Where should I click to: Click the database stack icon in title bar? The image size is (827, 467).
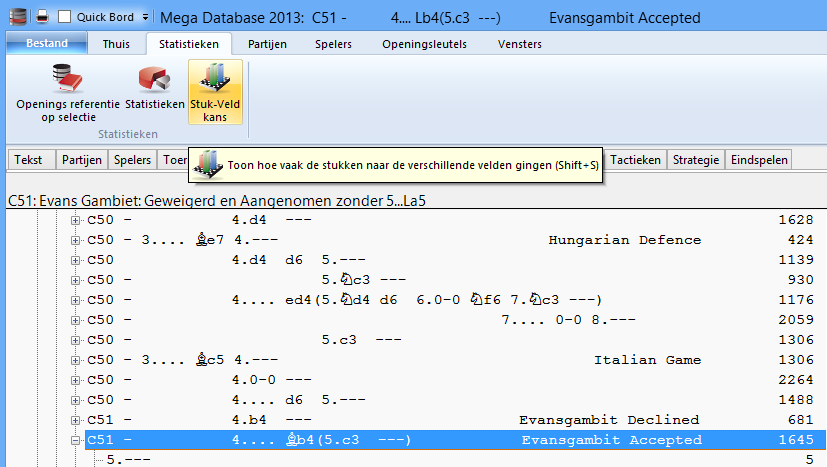pyautogui.click(x=17, y=17)
